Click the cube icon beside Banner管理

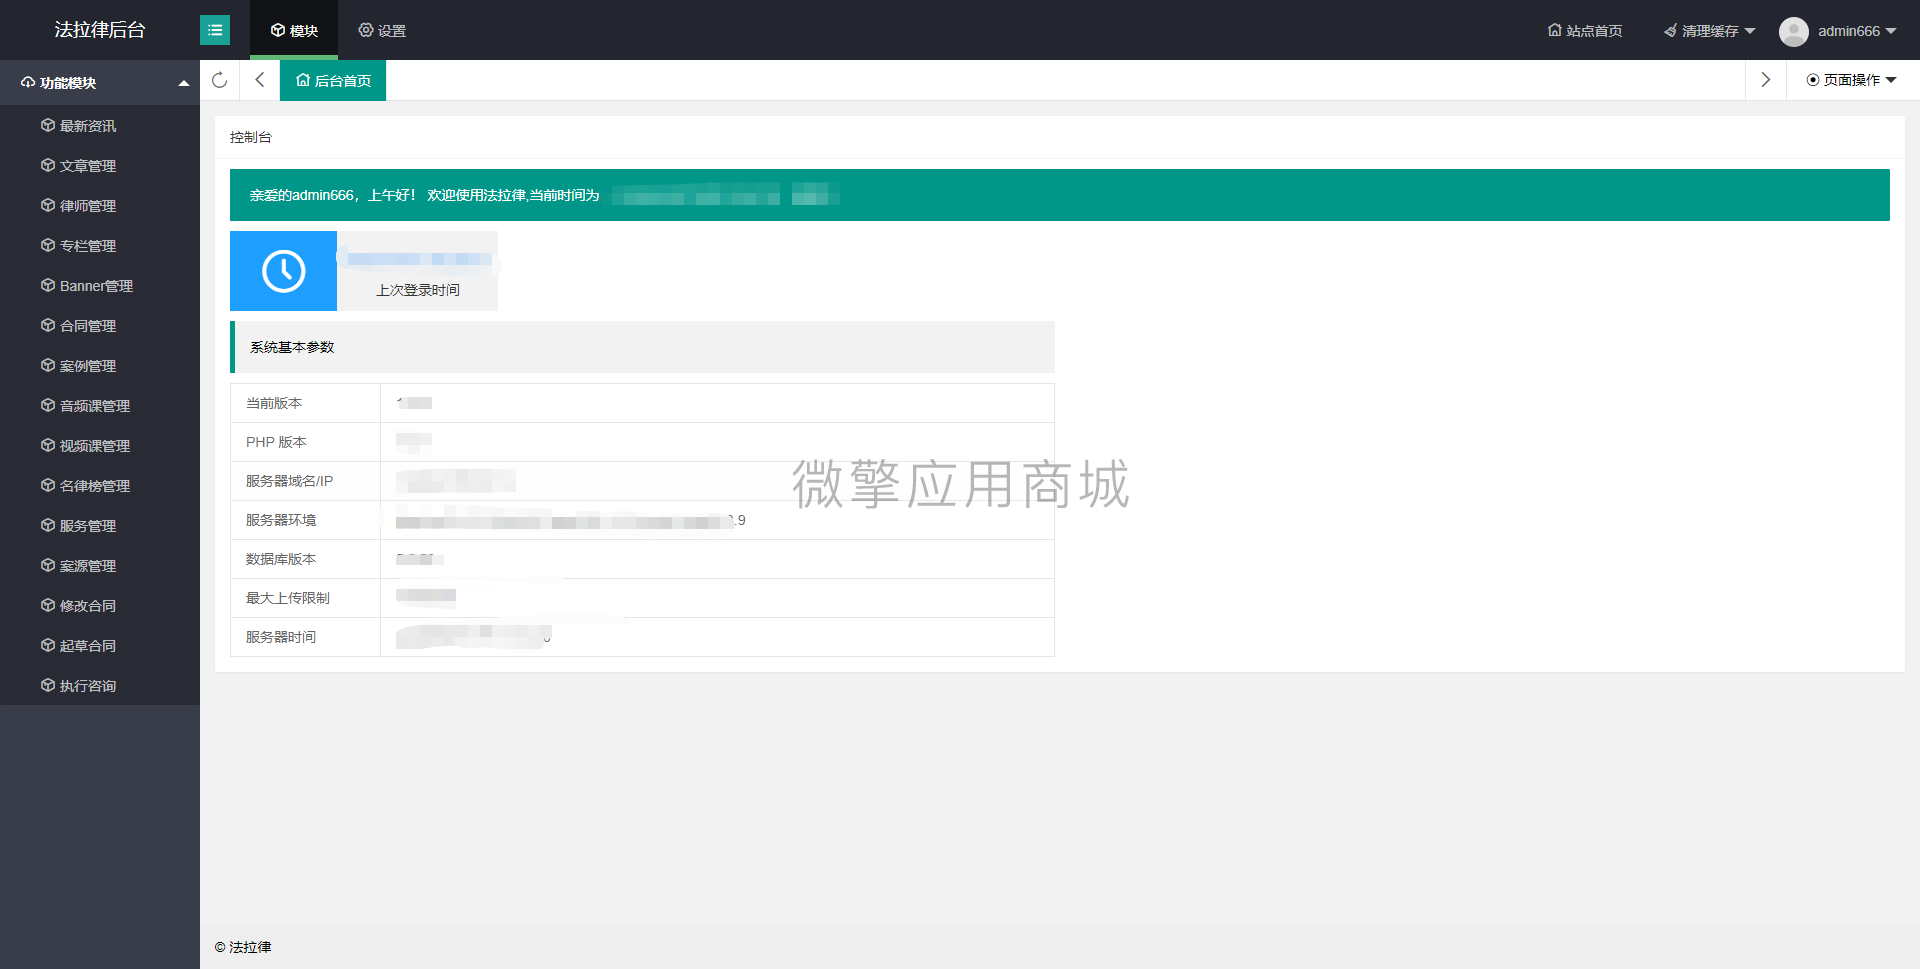point(48,285)
